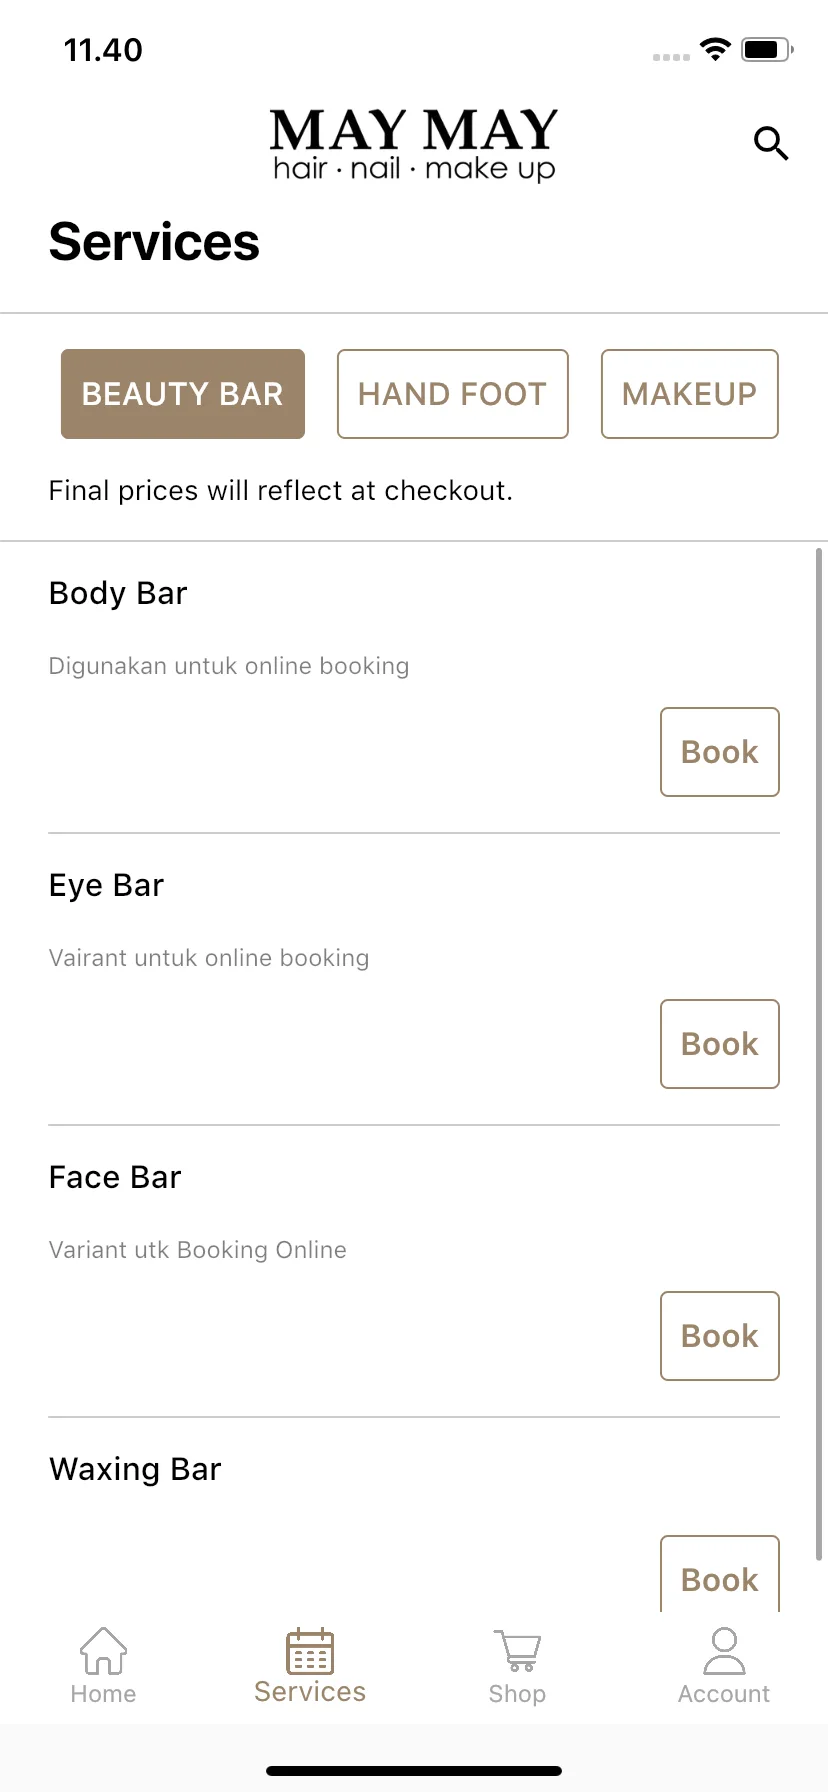
Task: Click the services list scrollbar
Action: click(820, 1053)
